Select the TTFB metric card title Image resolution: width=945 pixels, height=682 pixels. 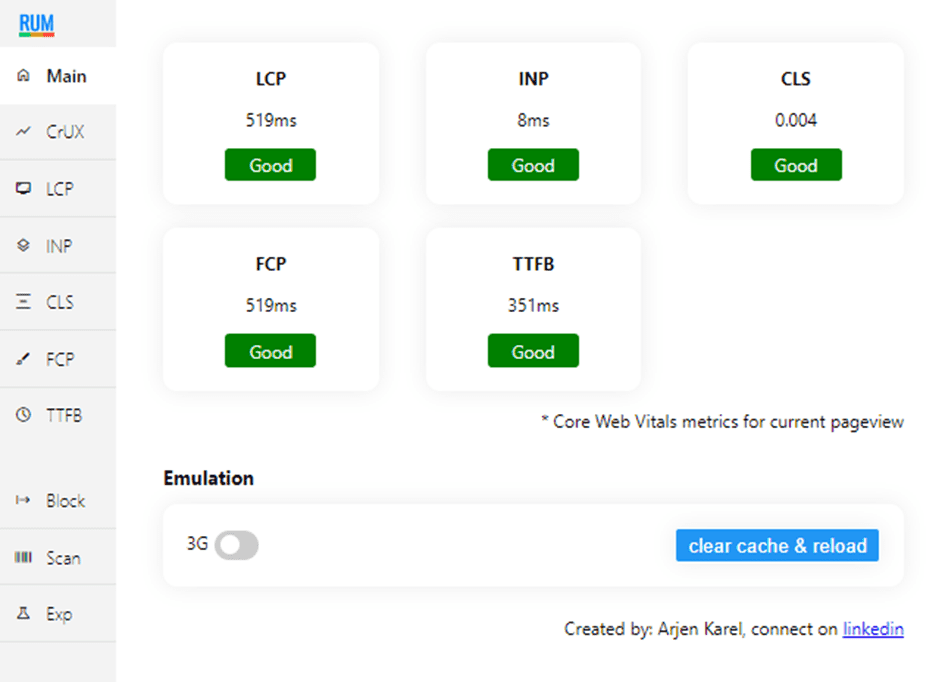pyautogui.click(x=533, y=264)
